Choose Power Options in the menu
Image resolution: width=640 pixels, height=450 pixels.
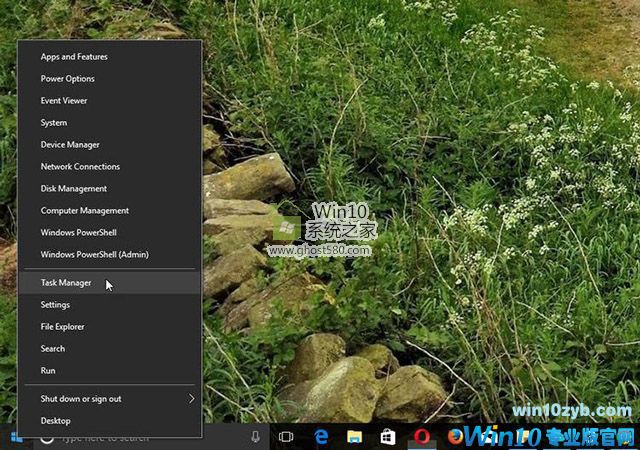67,79
